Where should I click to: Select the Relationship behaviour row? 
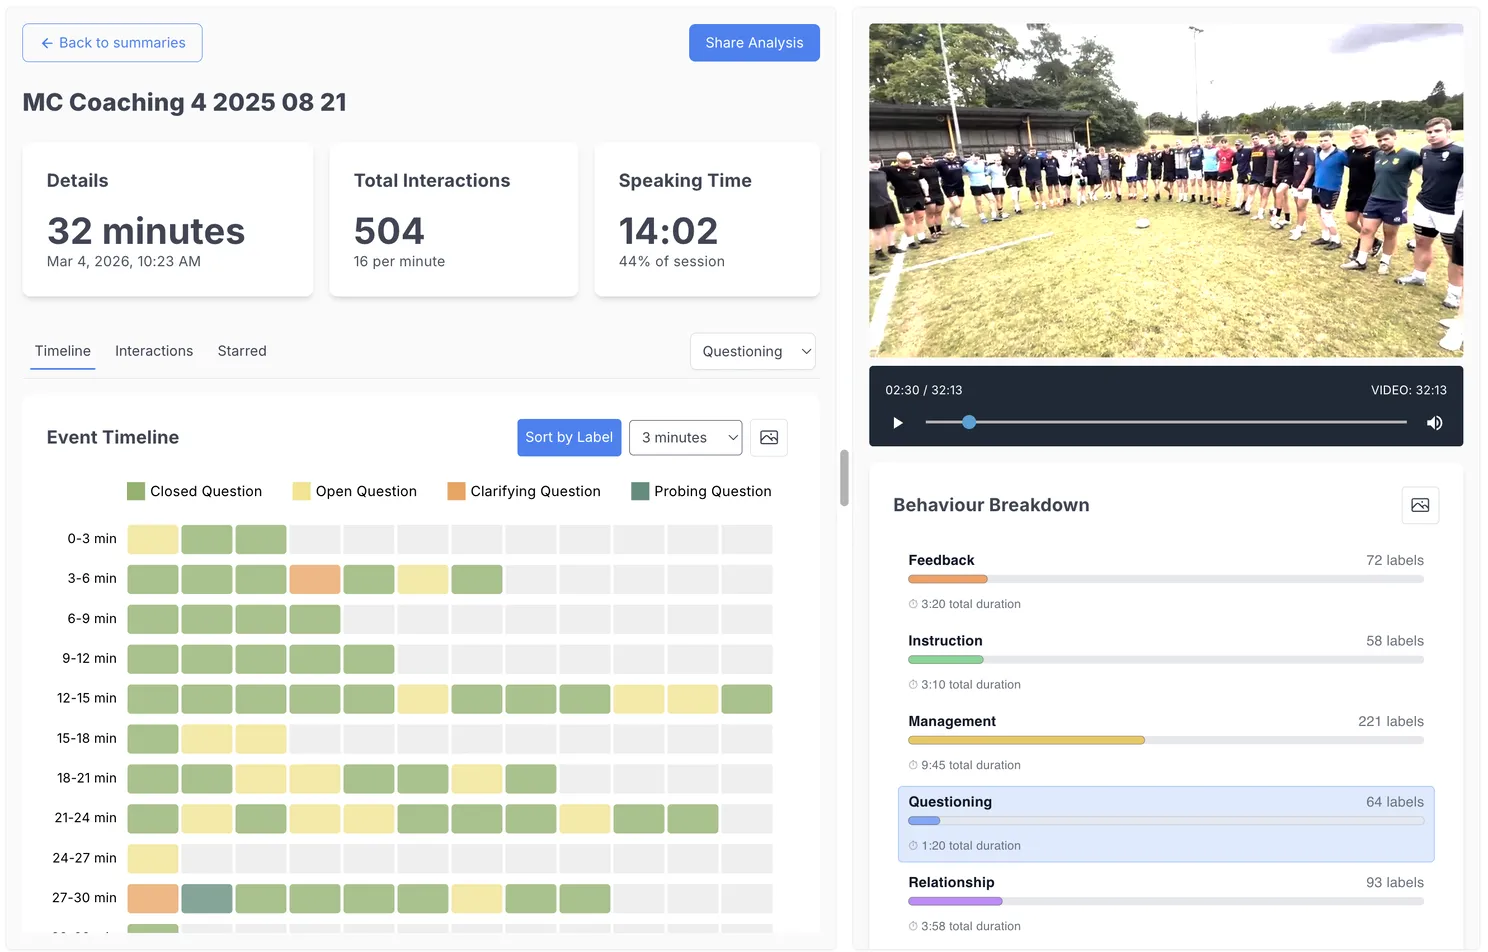coord(1166,903)
